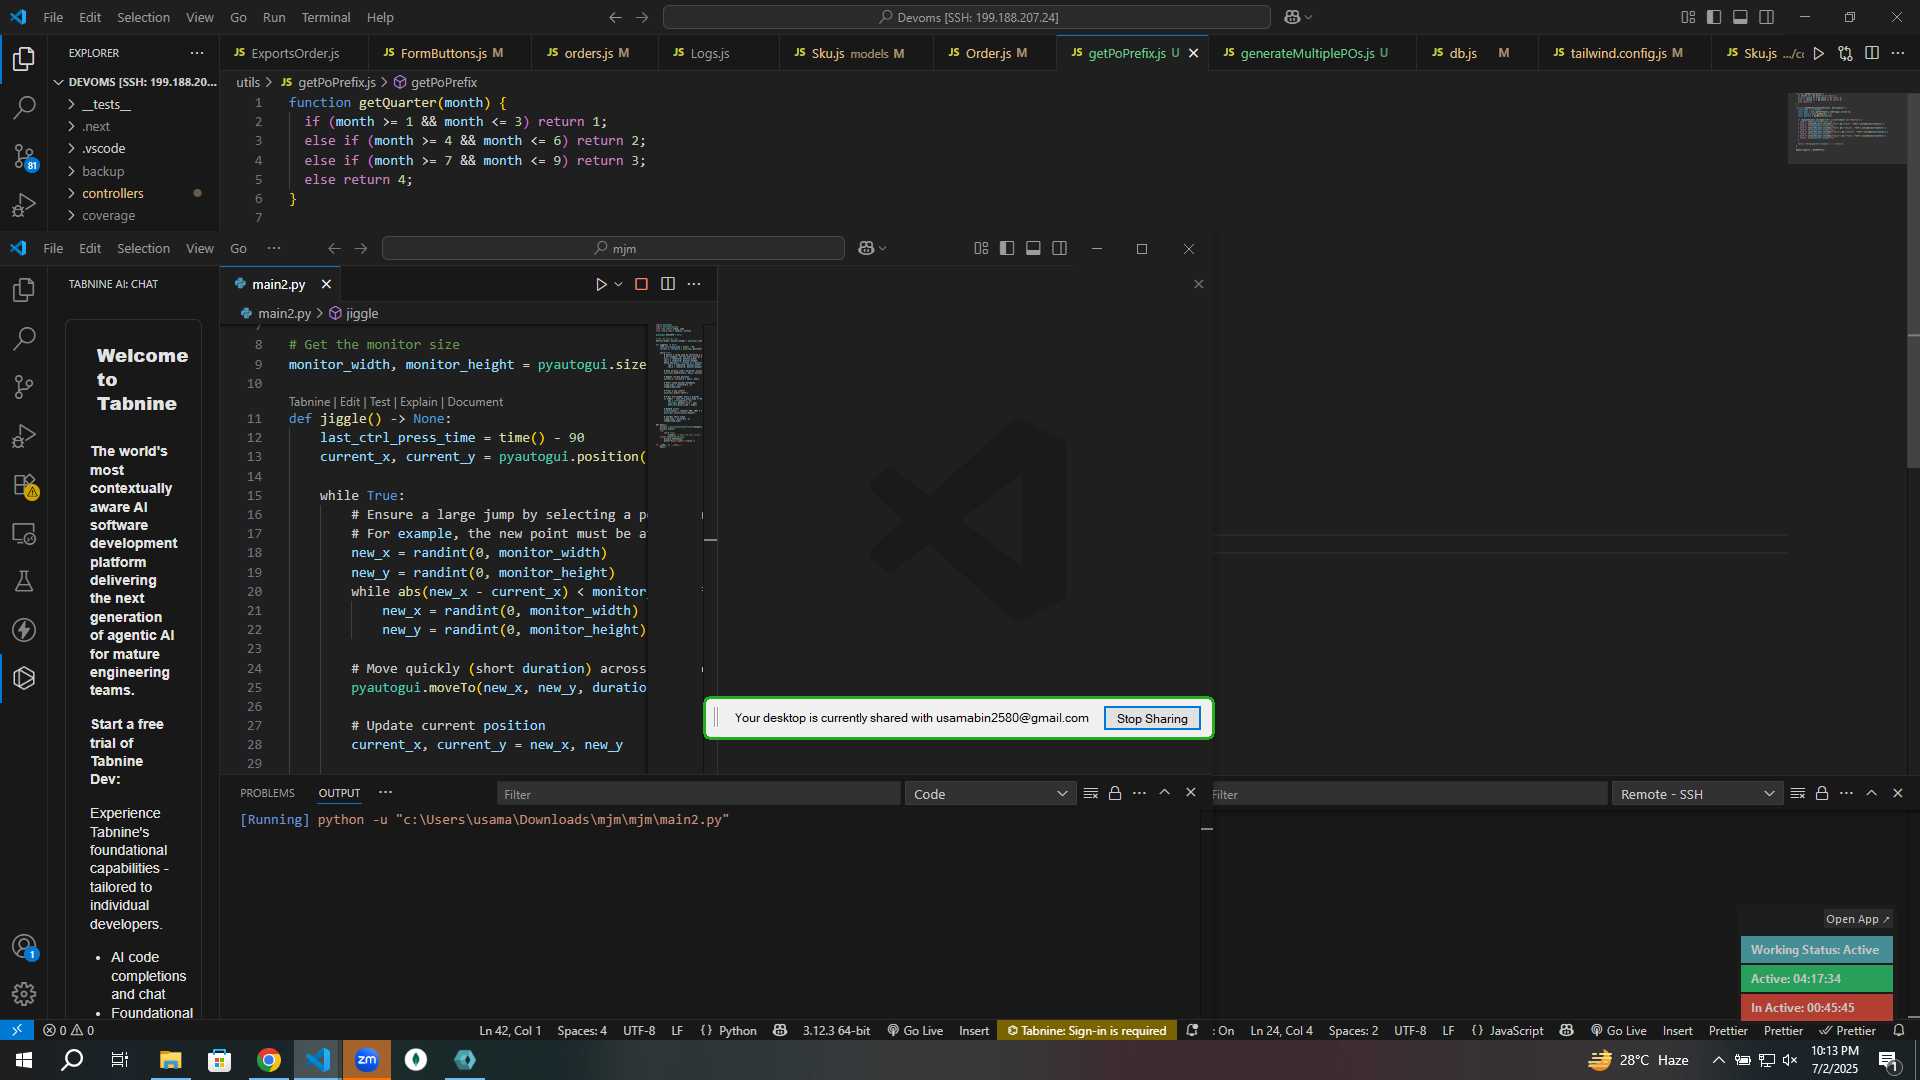This screenshot has height=1080, width=1920.
Task: Switch to the FormButtons.js tab
Action: point(443,53)
